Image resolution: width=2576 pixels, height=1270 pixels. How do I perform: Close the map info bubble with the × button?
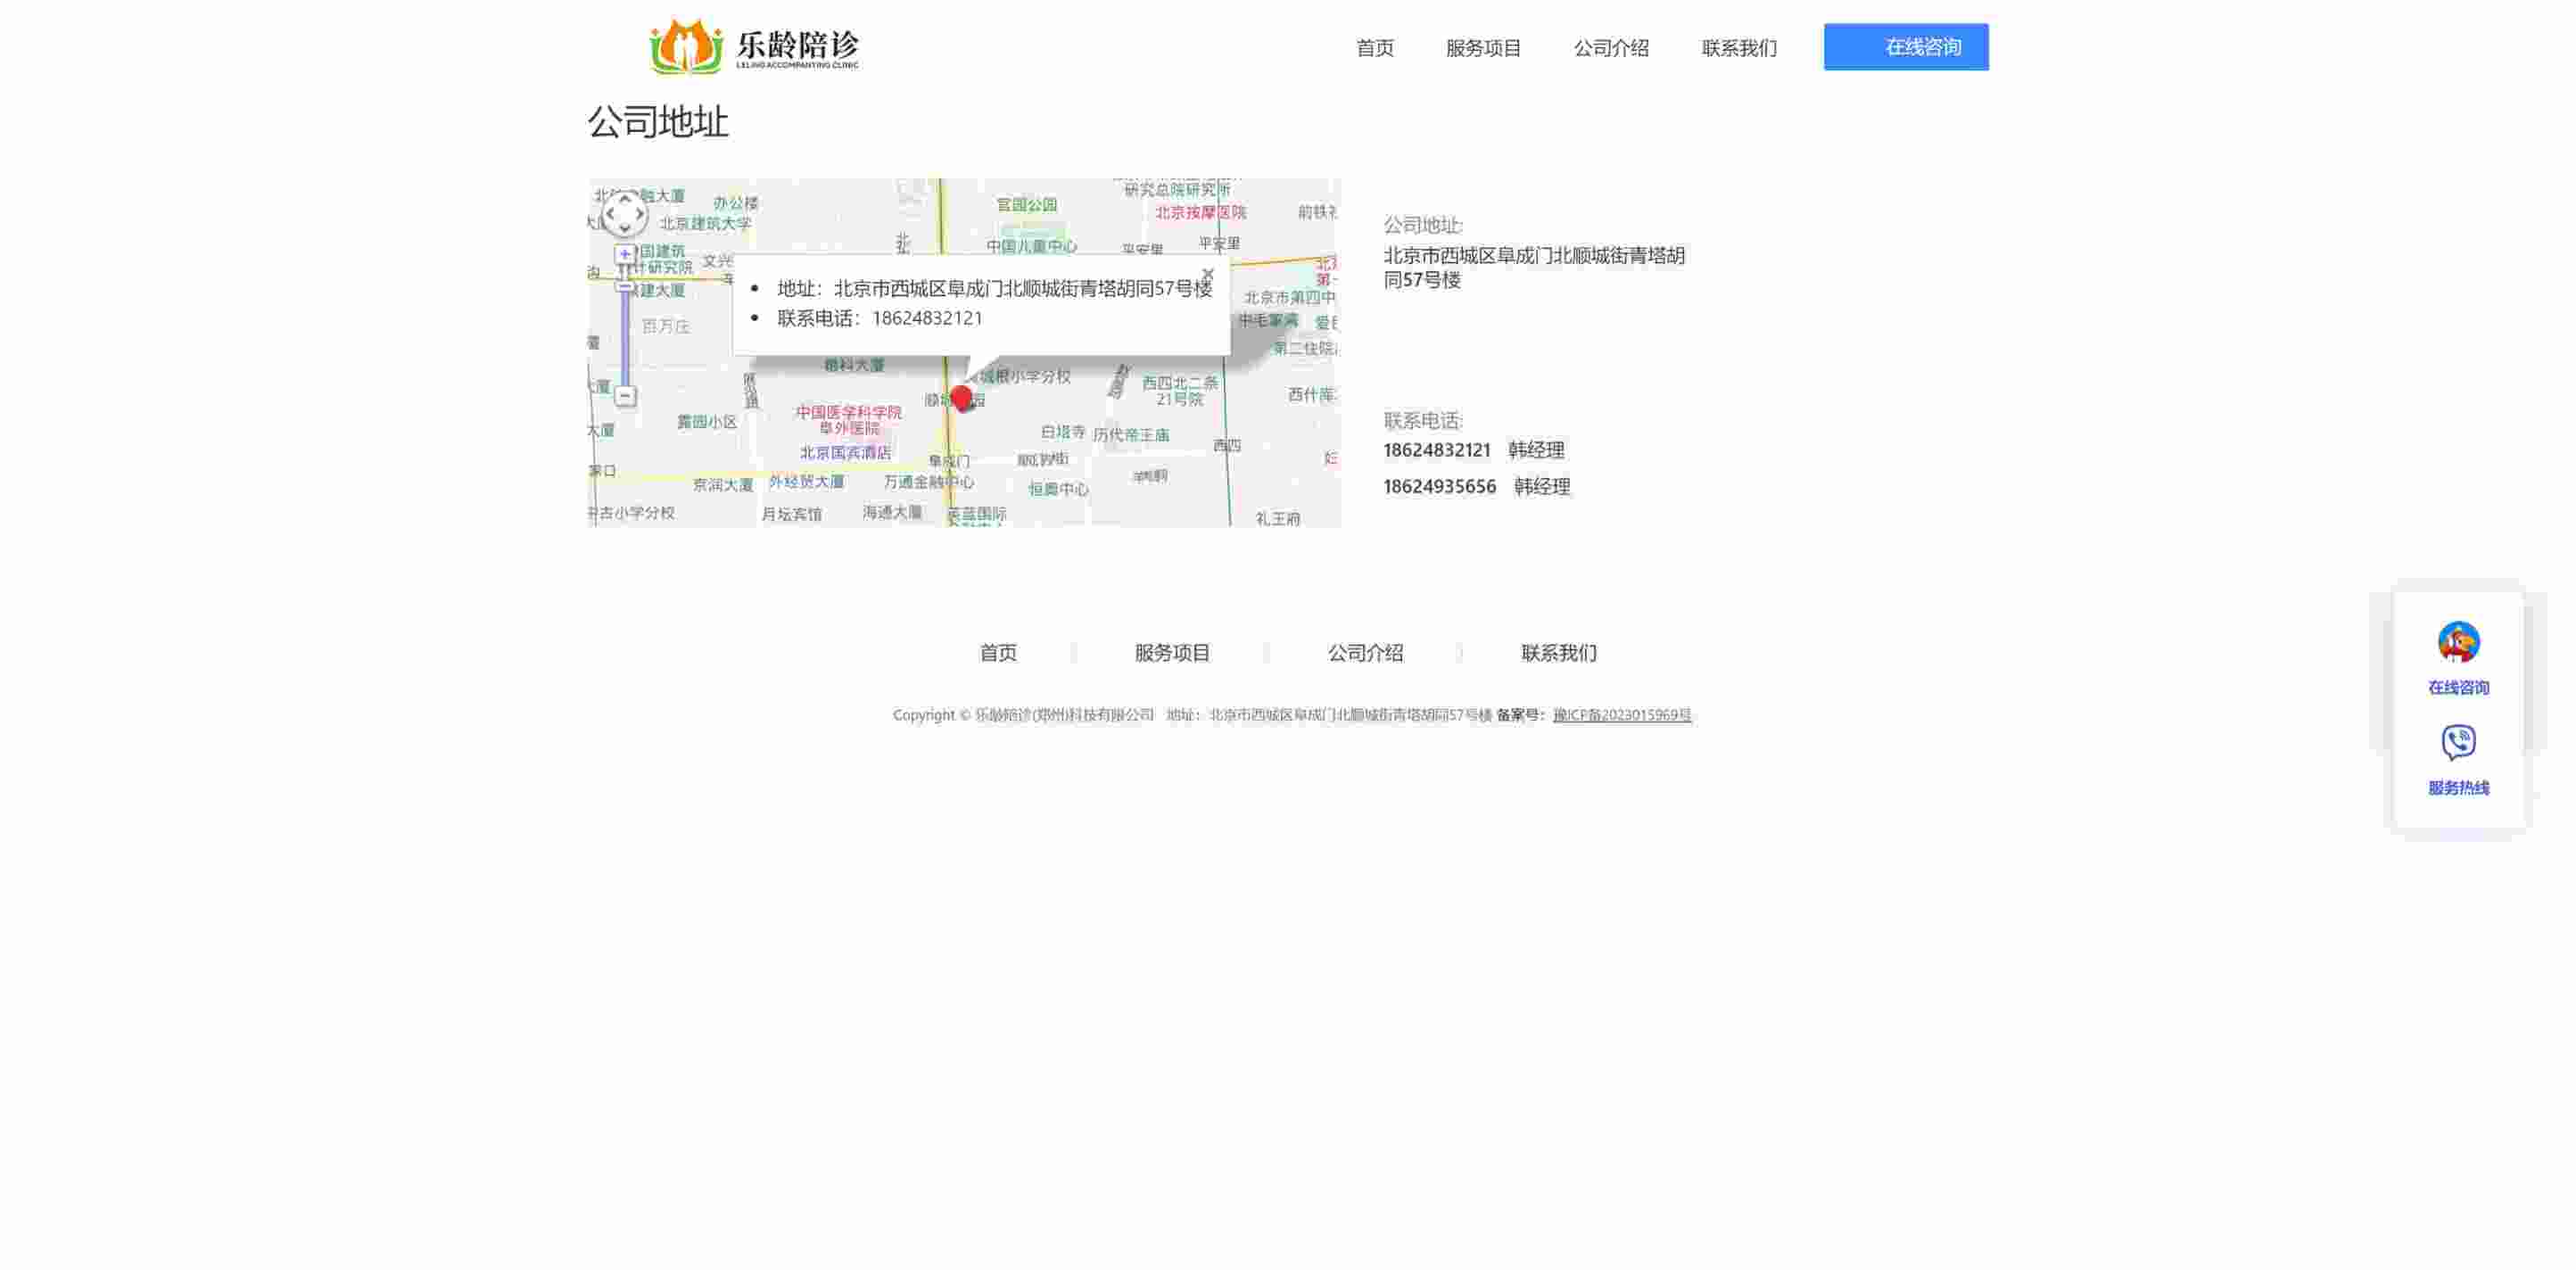point(1208,274)
